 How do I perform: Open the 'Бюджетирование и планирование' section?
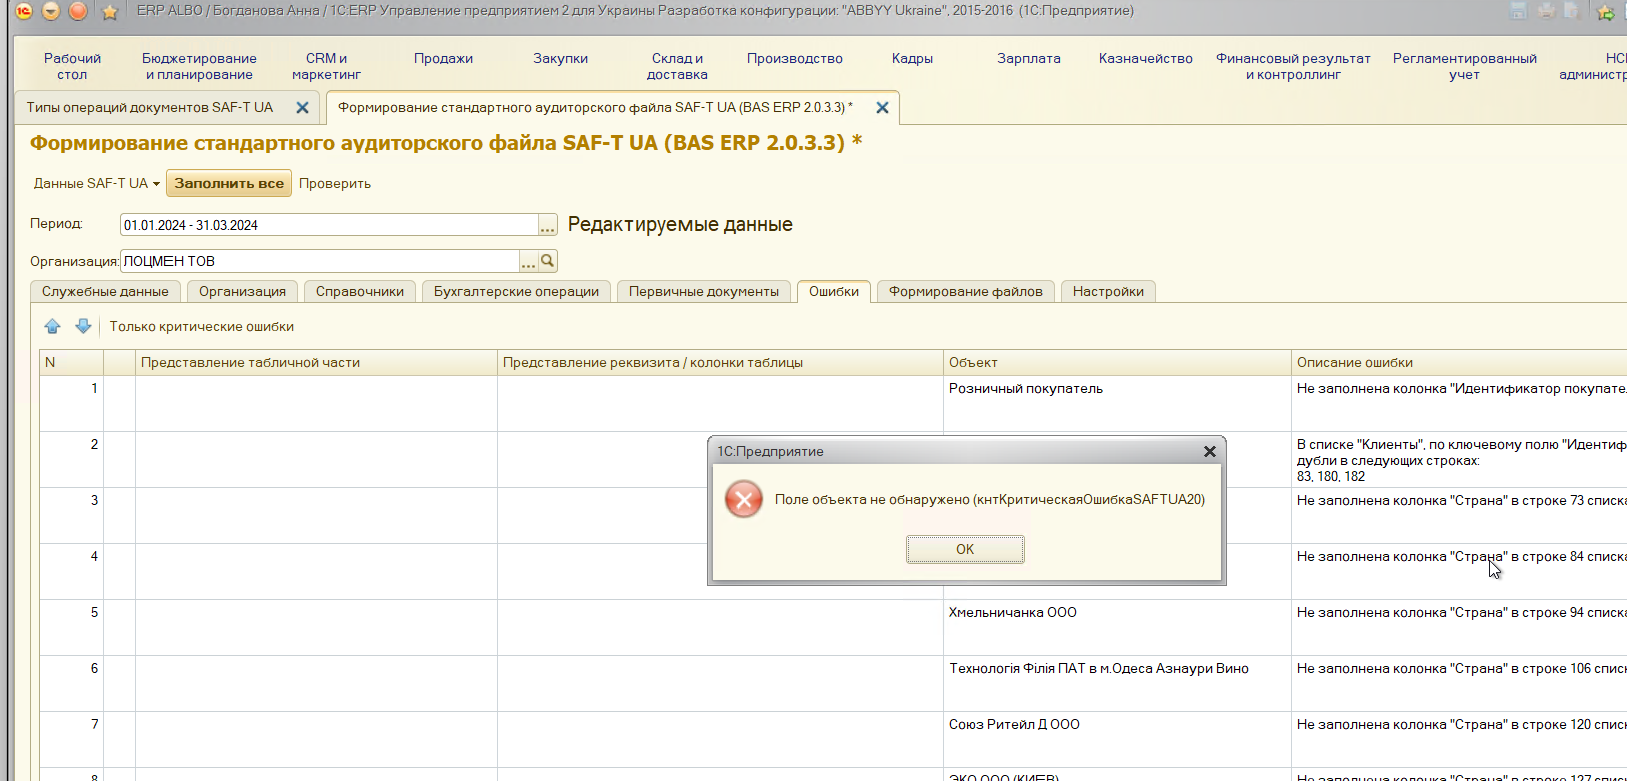coord(199,66)
